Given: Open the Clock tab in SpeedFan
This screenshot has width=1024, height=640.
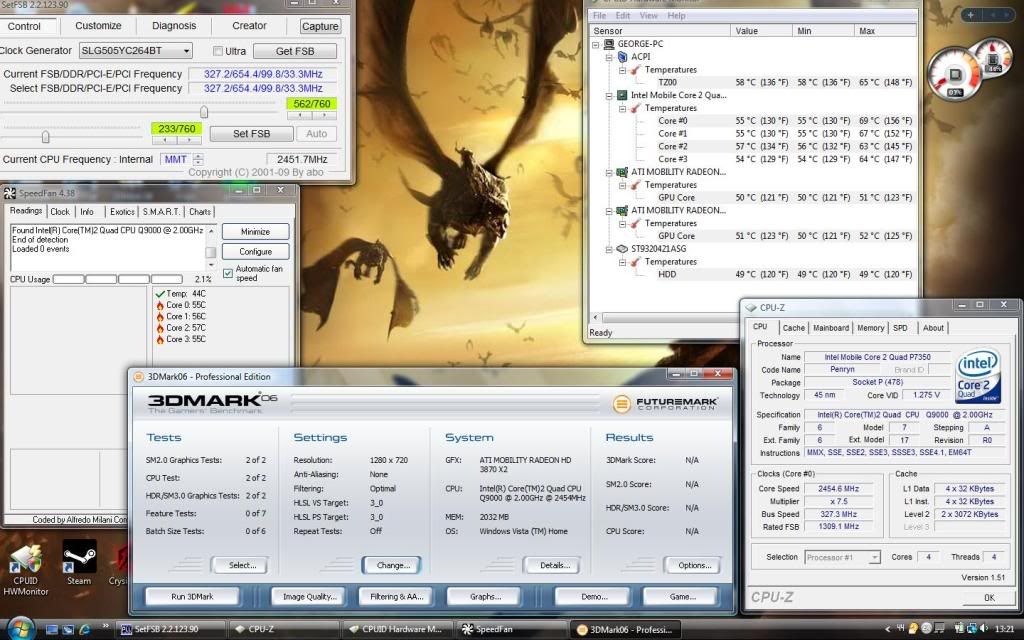Looking at the screenshot, I should click(60, 212).
